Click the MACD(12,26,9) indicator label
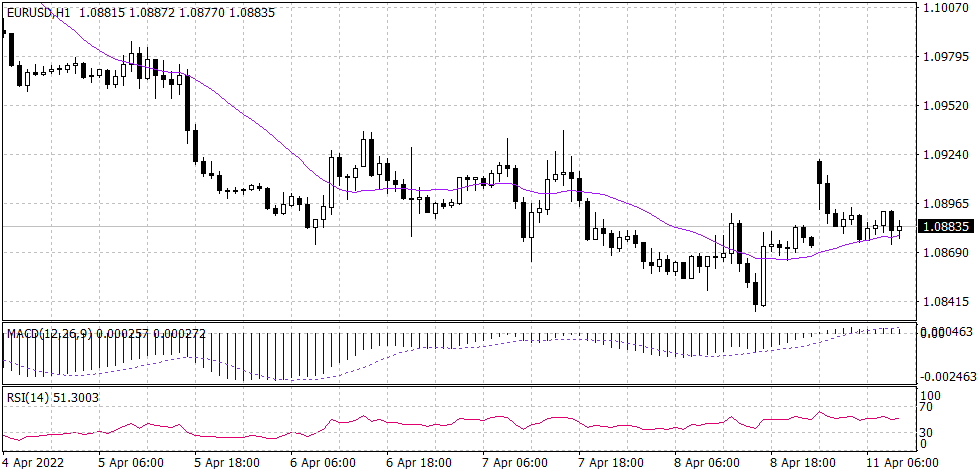 click(56, 333)
